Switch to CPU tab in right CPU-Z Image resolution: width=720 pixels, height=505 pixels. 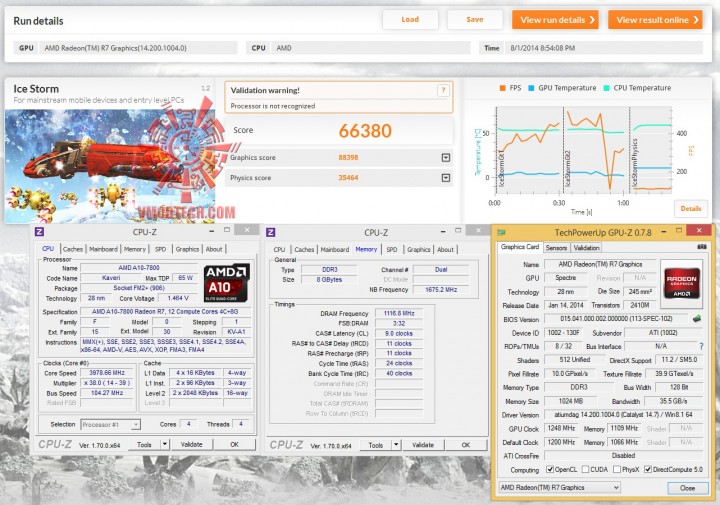tap(279, 250)
